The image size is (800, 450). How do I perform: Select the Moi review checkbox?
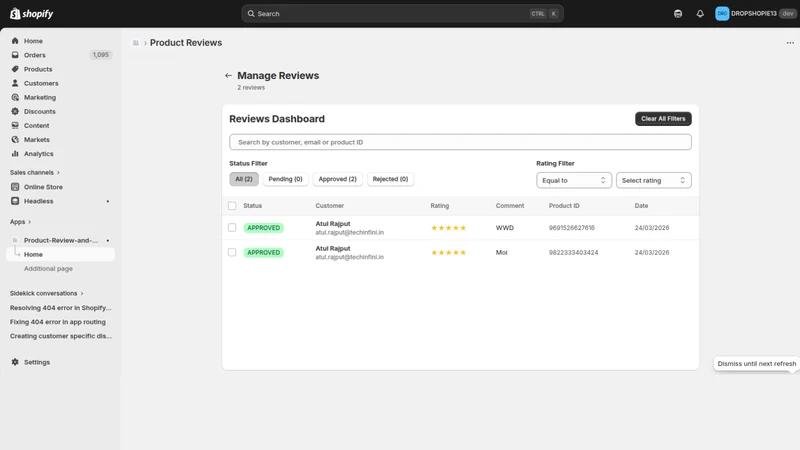point(232,252)
